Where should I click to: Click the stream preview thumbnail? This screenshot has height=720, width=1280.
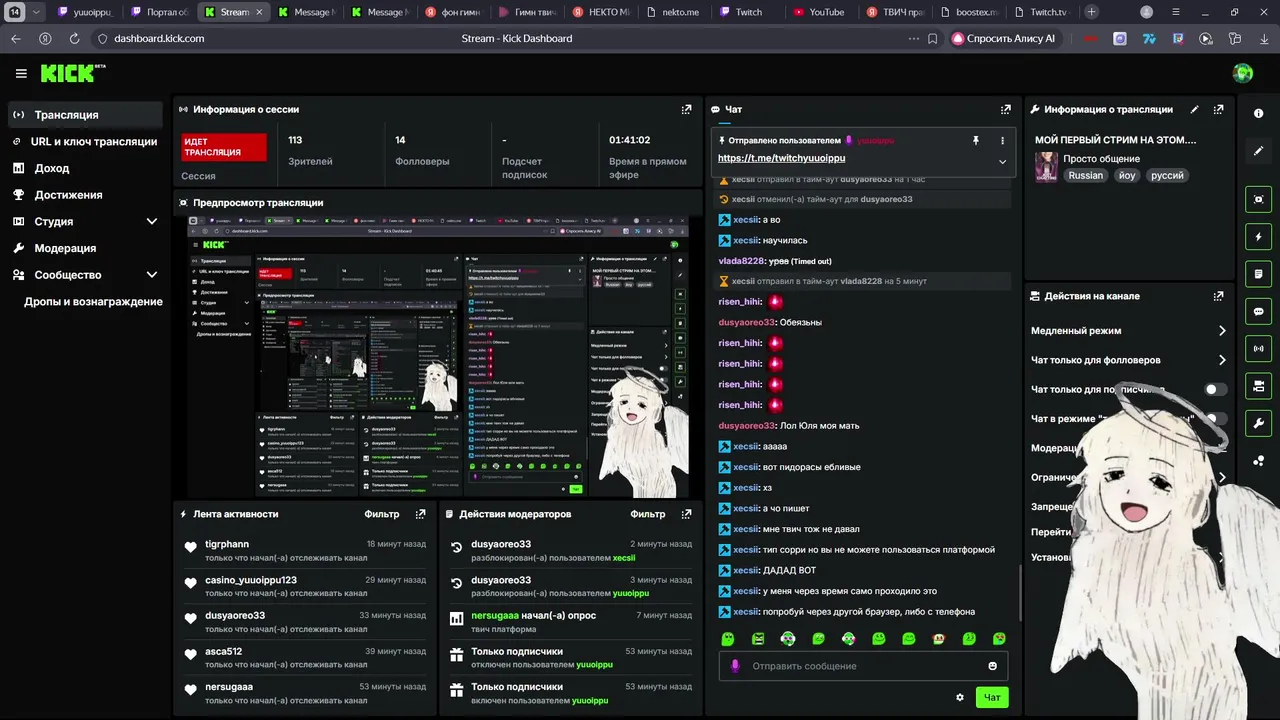[439, 356]
